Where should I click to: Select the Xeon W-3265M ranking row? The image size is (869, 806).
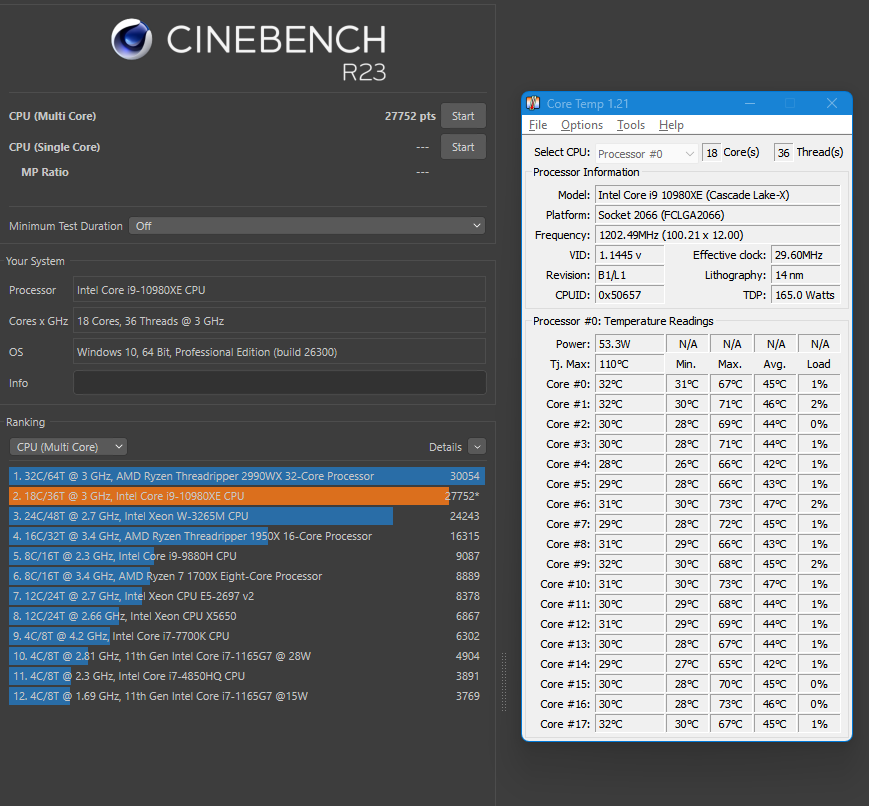[x=247, y=516]
